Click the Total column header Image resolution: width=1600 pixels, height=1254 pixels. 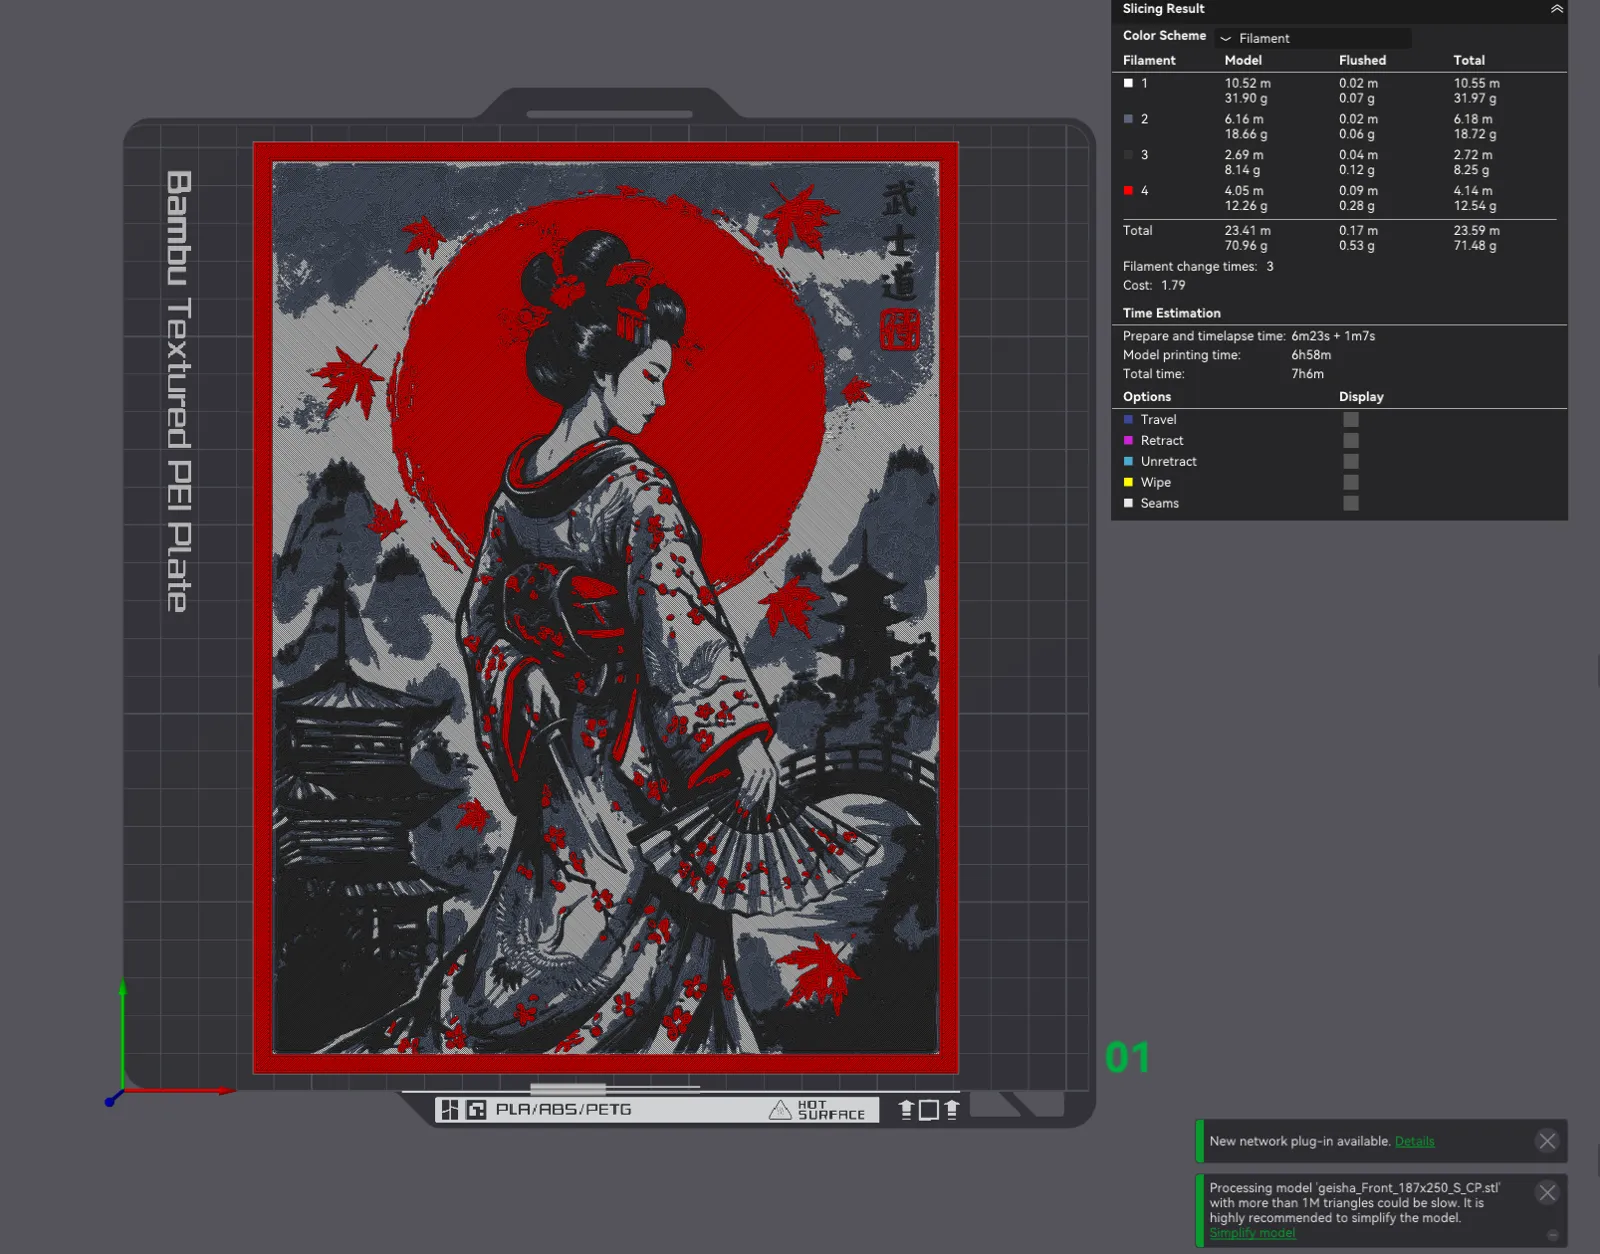tap(1469, 60)
